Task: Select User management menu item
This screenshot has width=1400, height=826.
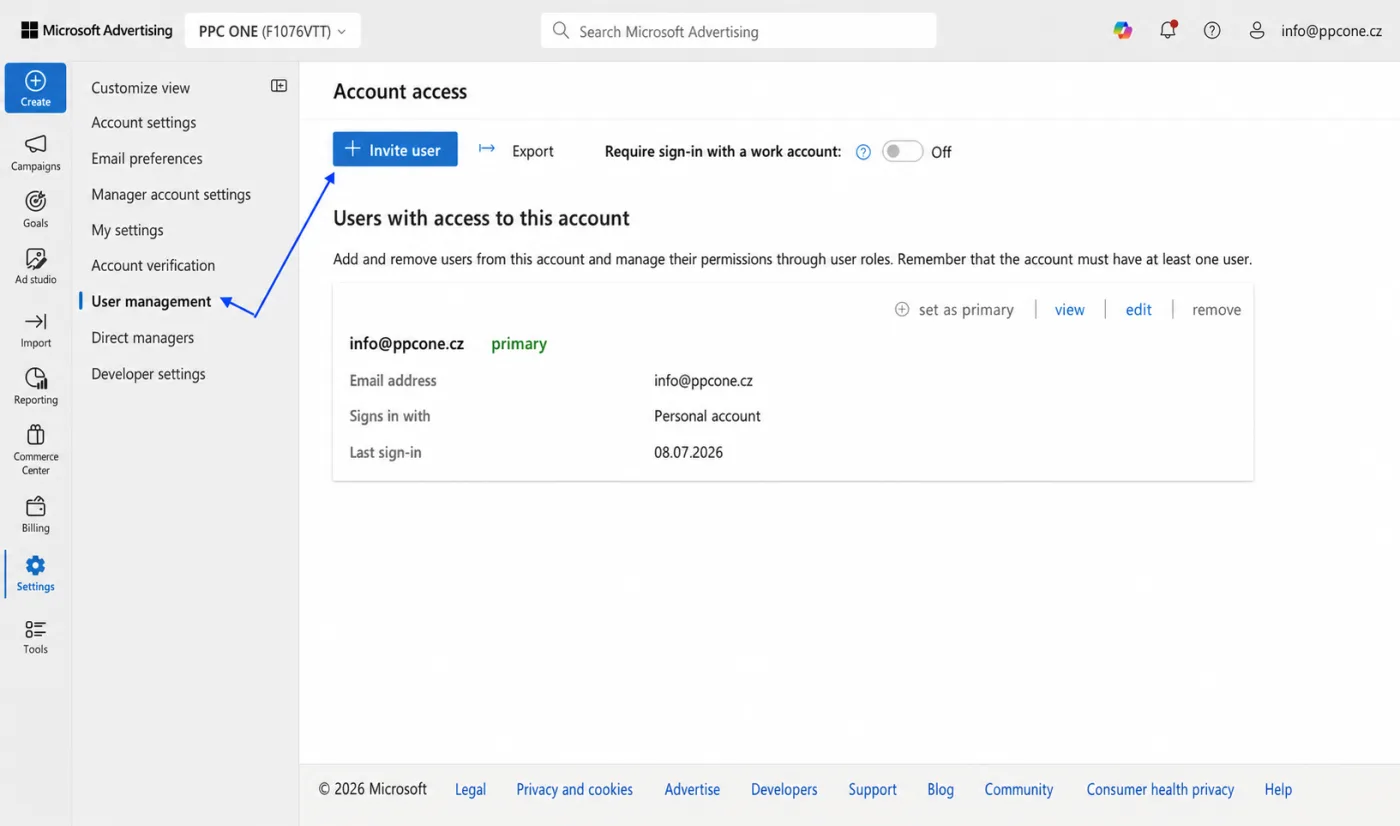Action: (151, 301)
